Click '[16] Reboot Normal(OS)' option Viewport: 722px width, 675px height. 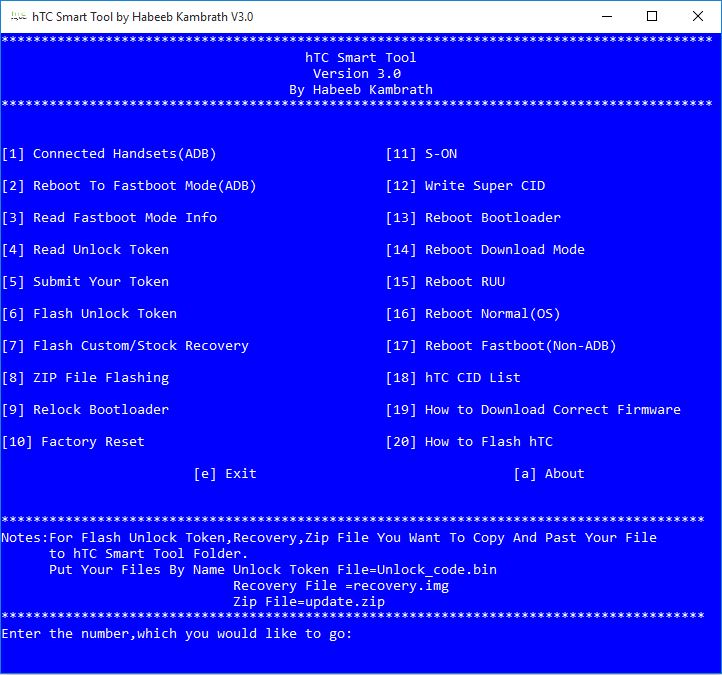click(x=473, y=314)
